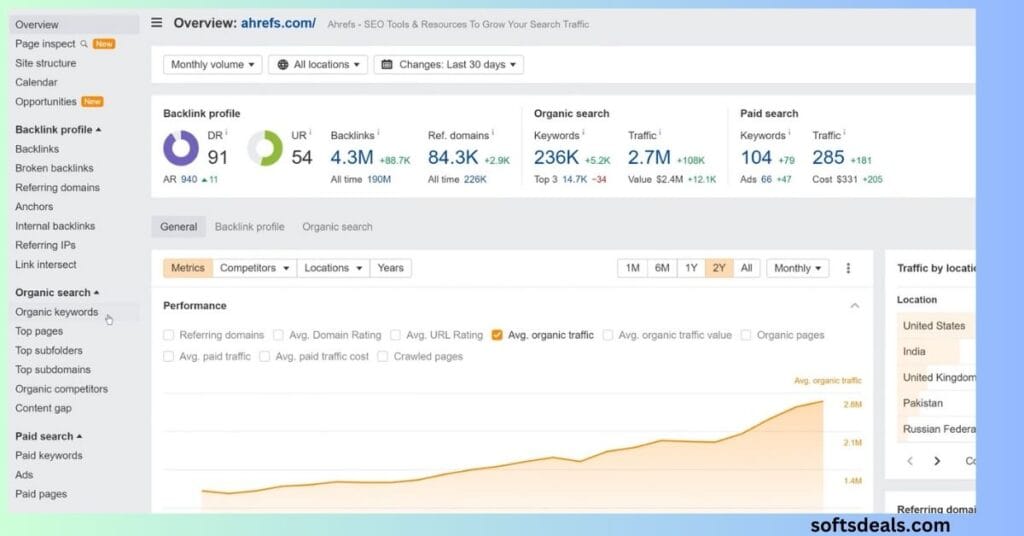Enable the Avg. URL Rating checkbox
Image resolution: width=1024 pixels, height=536 pixels.
click(395, 335)
